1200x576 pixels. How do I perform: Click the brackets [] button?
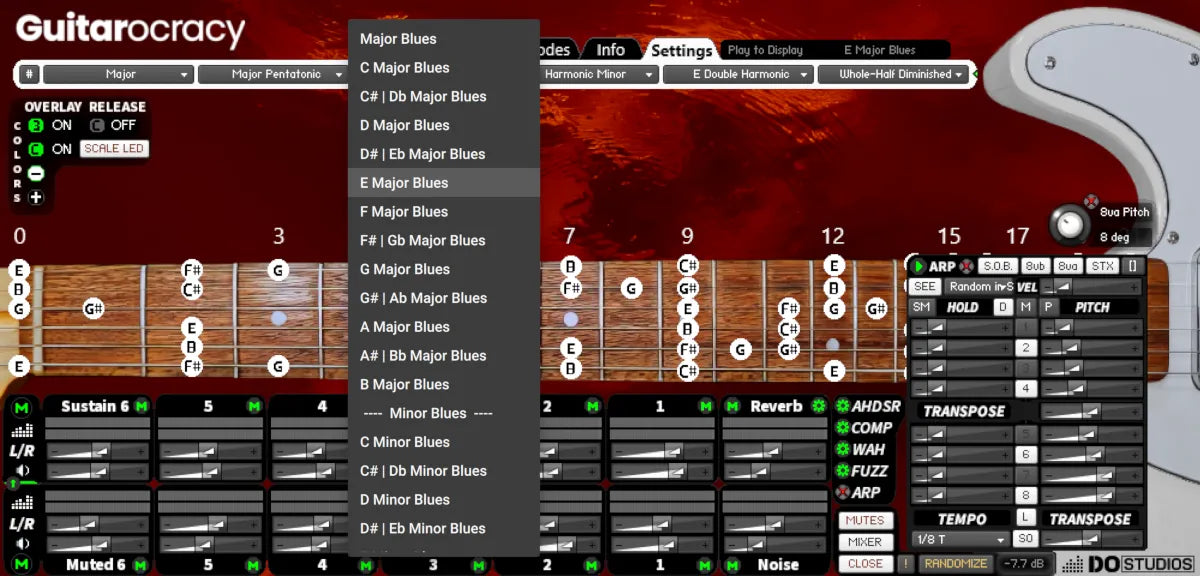pos(1132,266)
